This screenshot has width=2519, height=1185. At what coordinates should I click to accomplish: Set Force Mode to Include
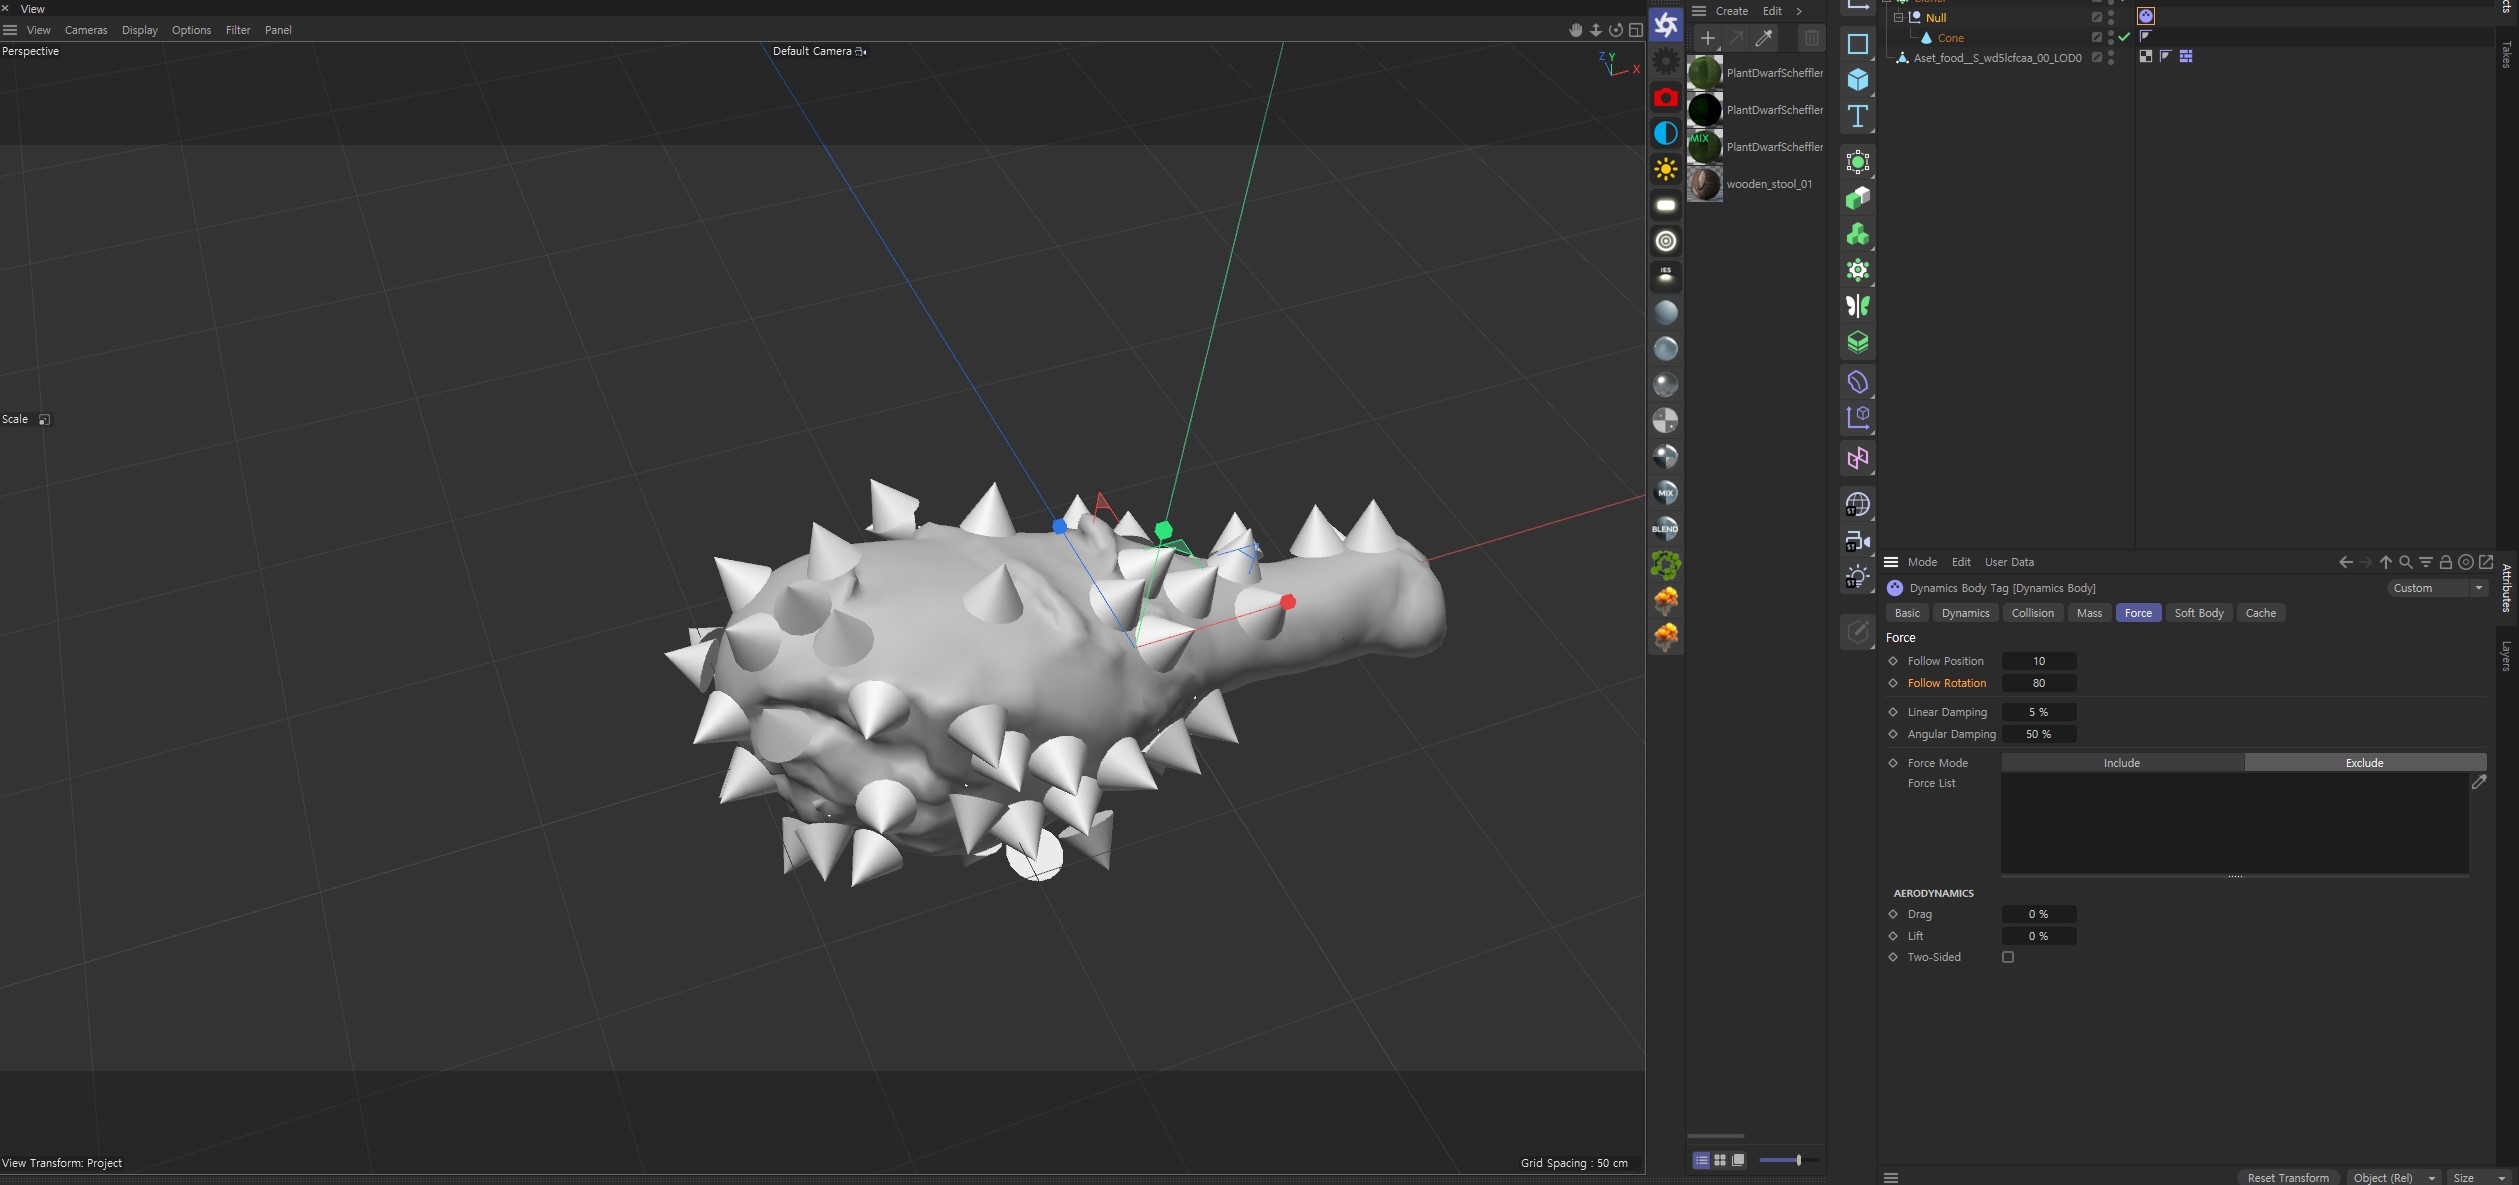(2122, 762)
